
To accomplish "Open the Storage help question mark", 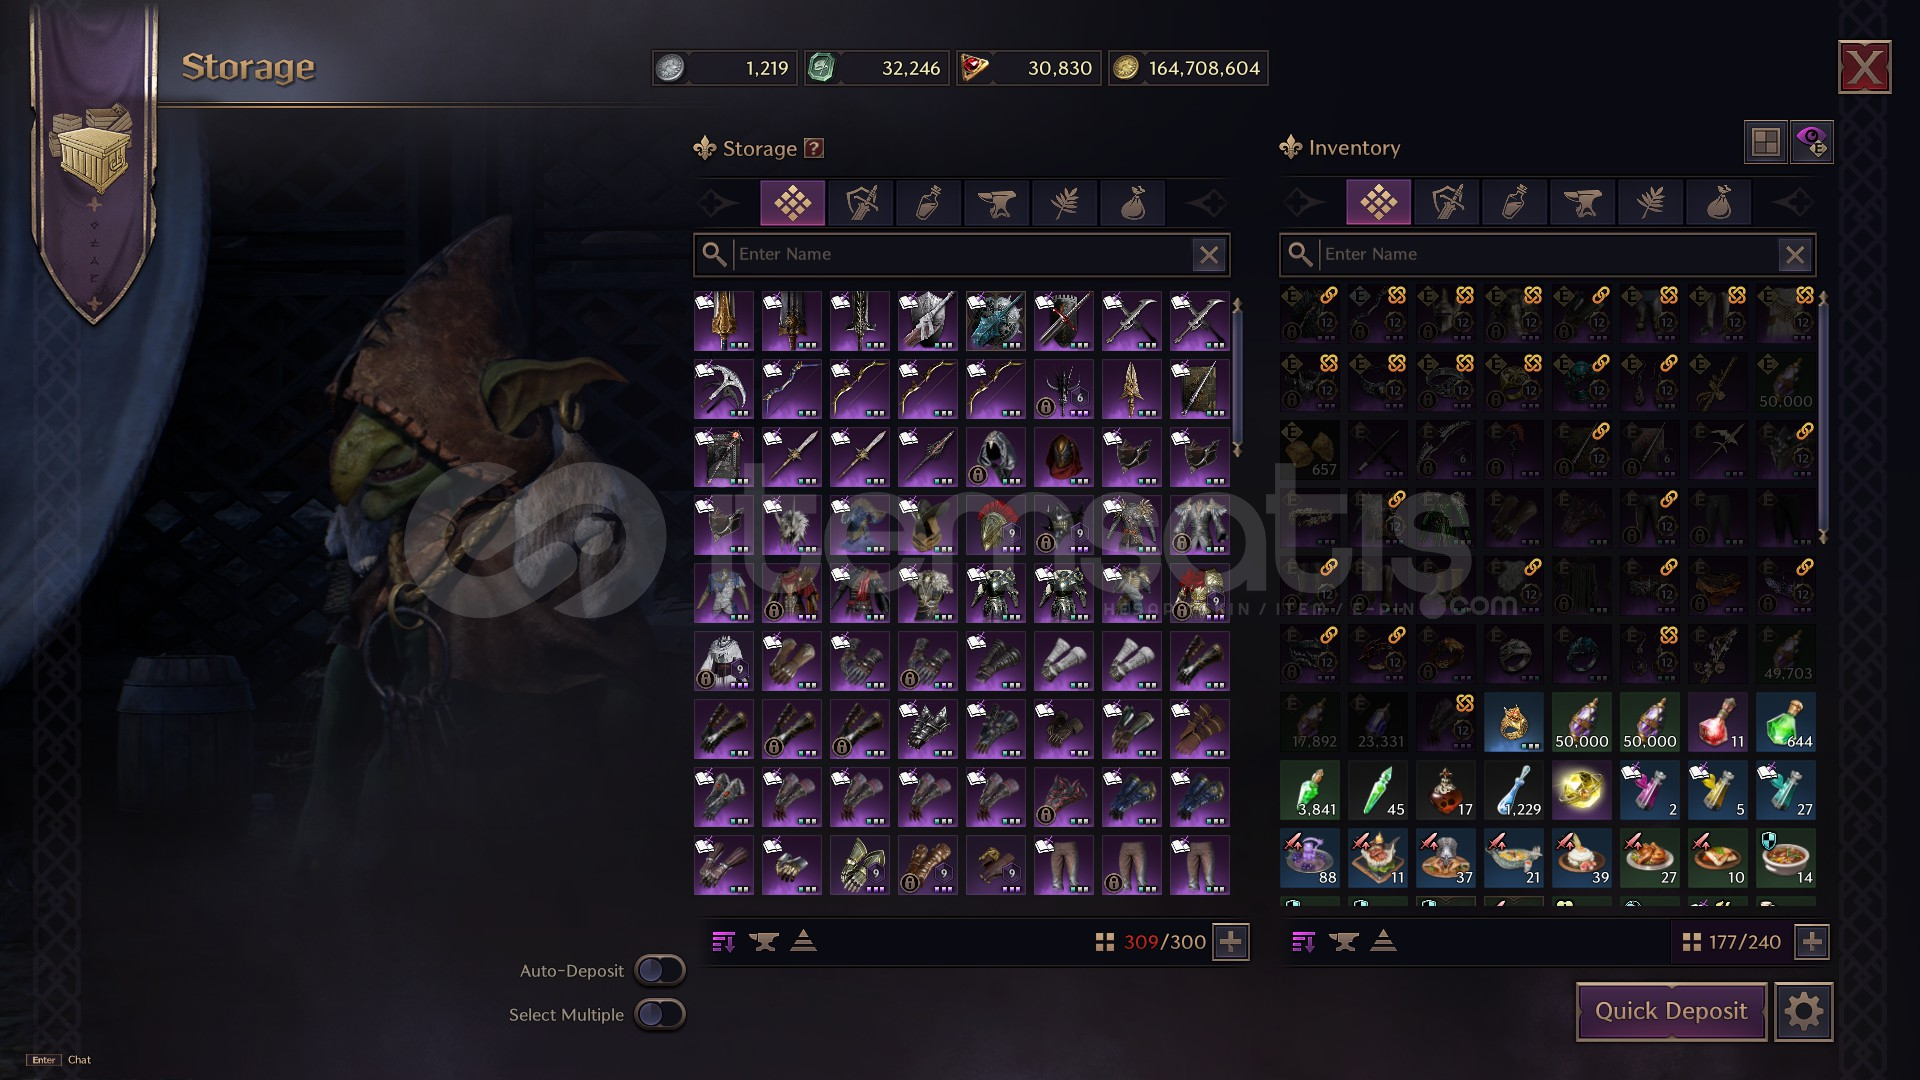I will tap(814, 148).
